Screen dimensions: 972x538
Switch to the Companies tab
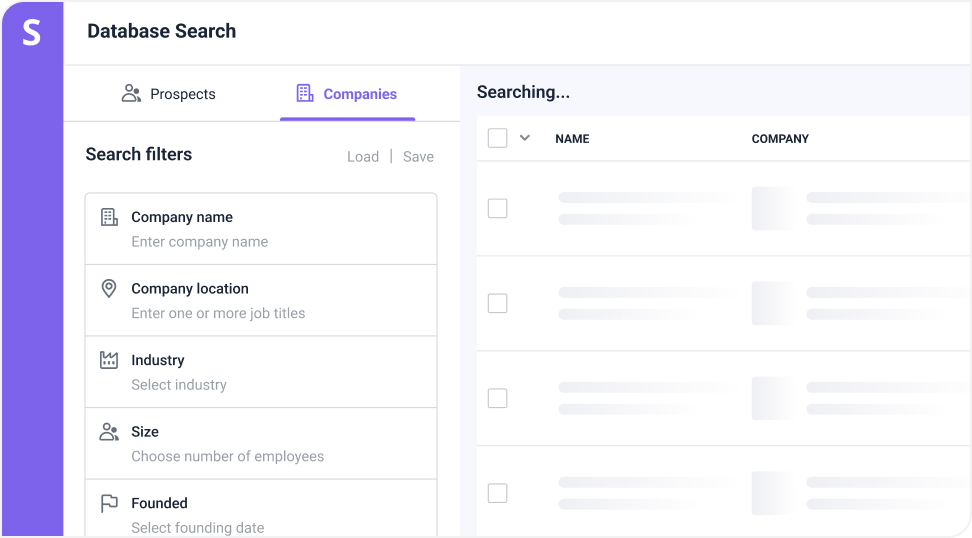(x=347, y=94)
